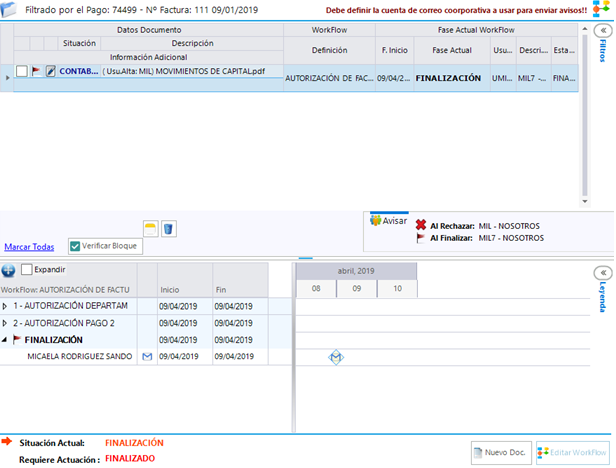Click day 10 in Gantt header
The width and height of the screenshot is (616, 468).
pyautogui.click(x=397, y=288)
